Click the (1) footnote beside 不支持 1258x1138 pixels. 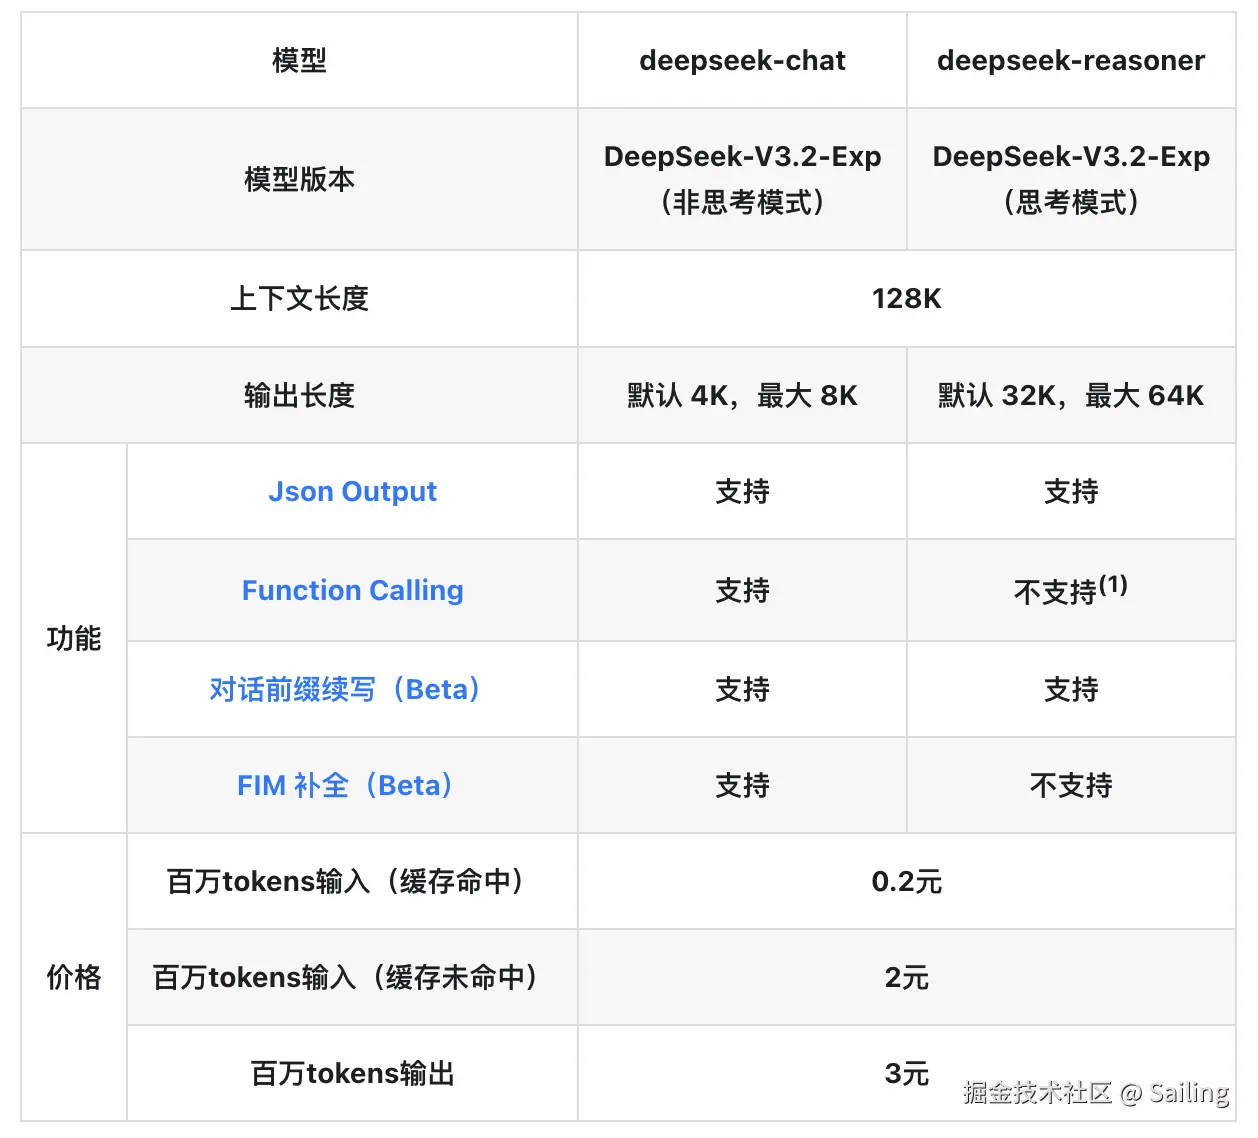pos(1113,584)
